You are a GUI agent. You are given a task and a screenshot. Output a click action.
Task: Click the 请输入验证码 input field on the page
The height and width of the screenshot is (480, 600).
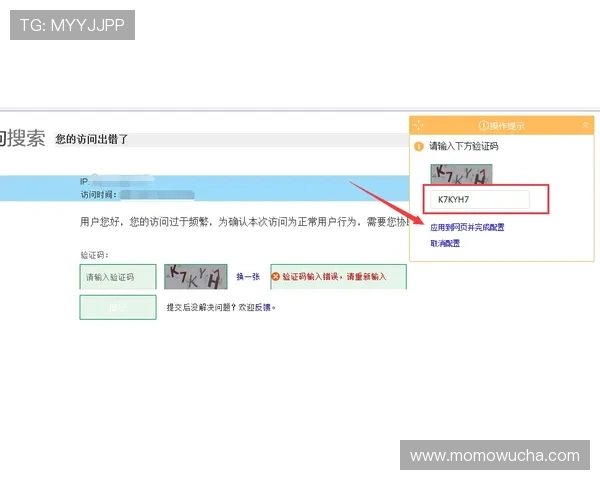(118, 277)
